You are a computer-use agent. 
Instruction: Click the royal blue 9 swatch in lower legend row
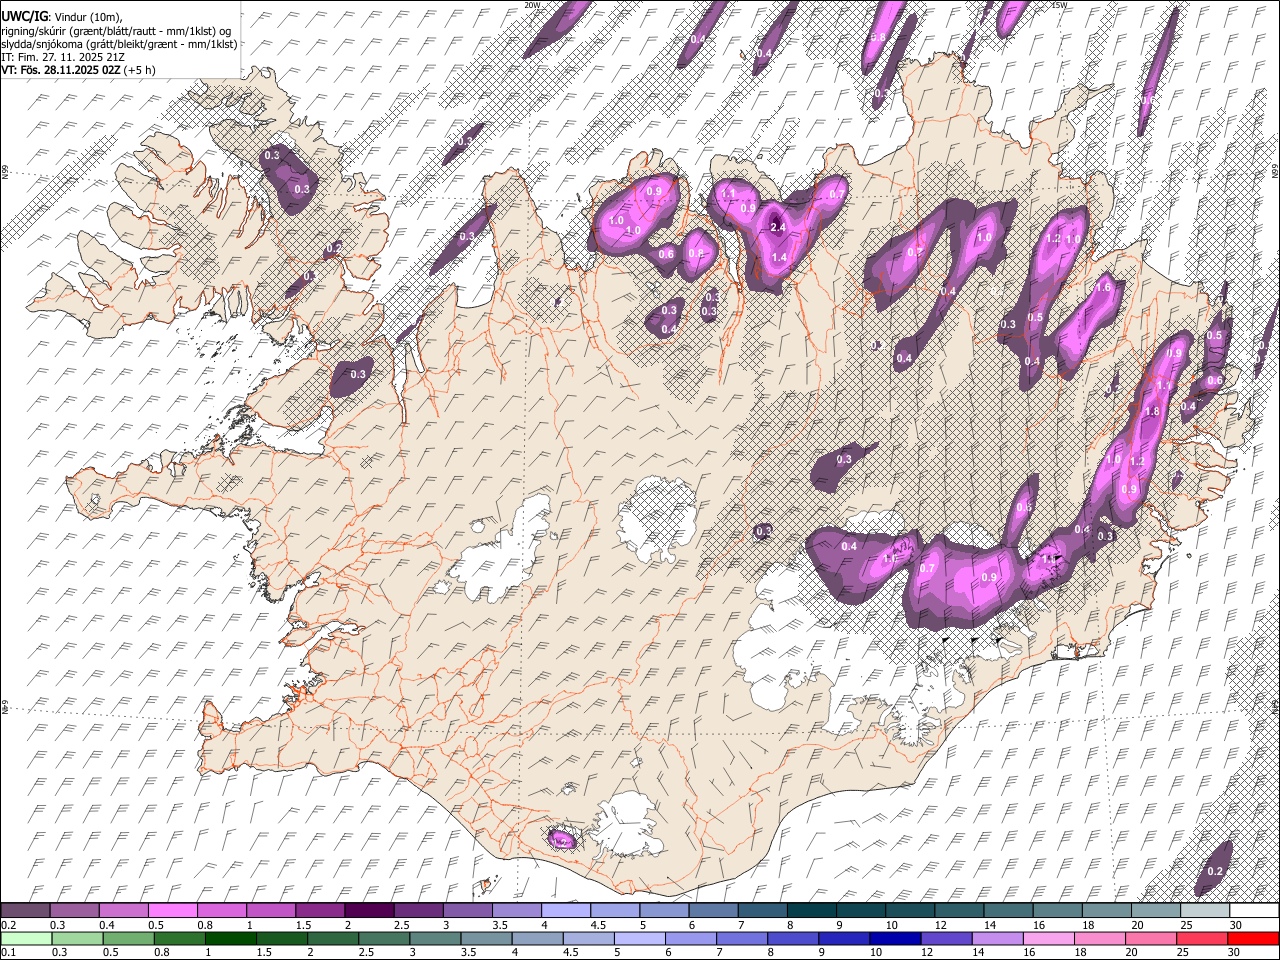coord(843,938)
